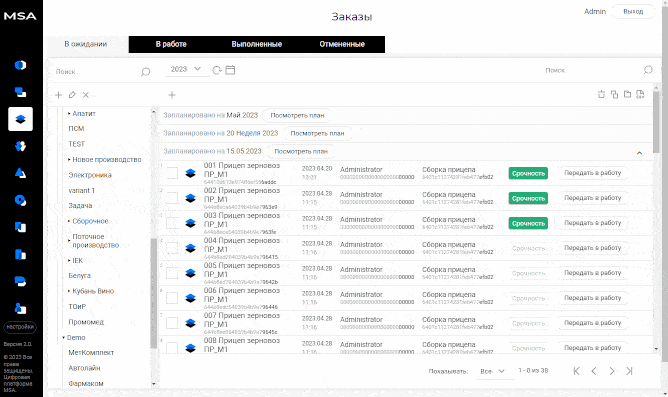Open the настройки settings button

(20, 327)
